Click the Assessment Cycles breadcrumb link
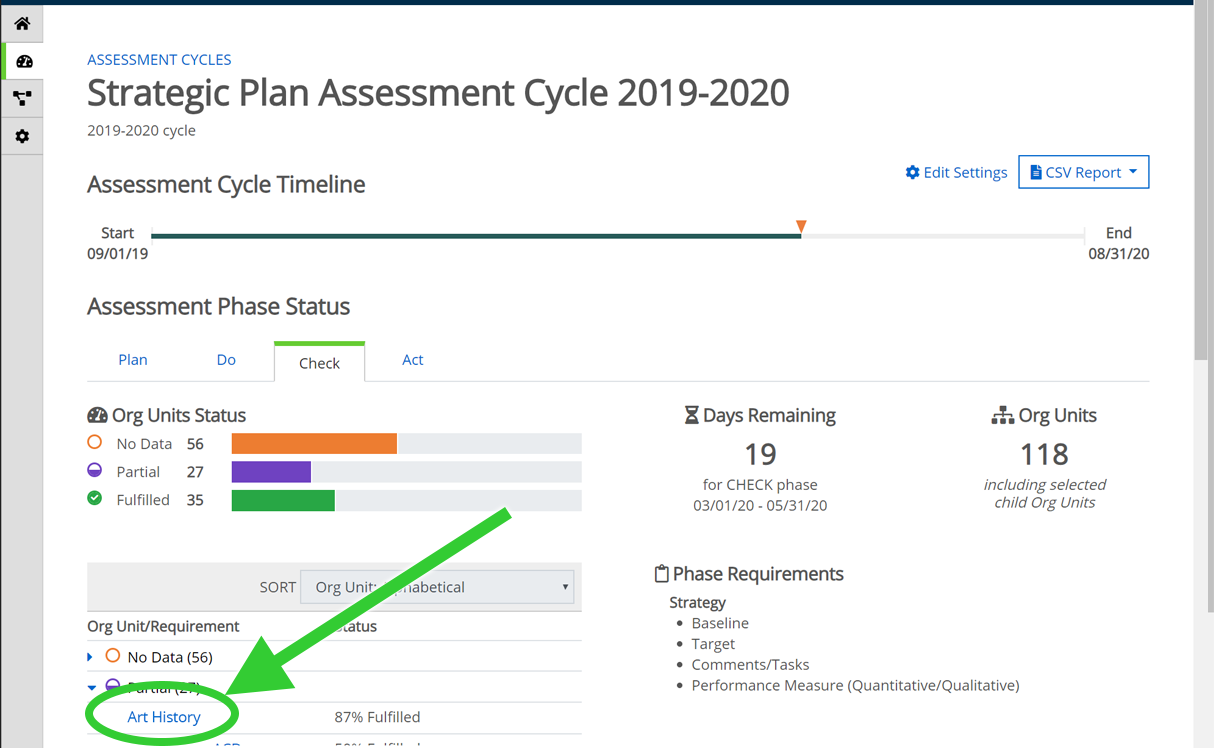The width and height of the screenshot is (1214, 748). pos(159,59)
